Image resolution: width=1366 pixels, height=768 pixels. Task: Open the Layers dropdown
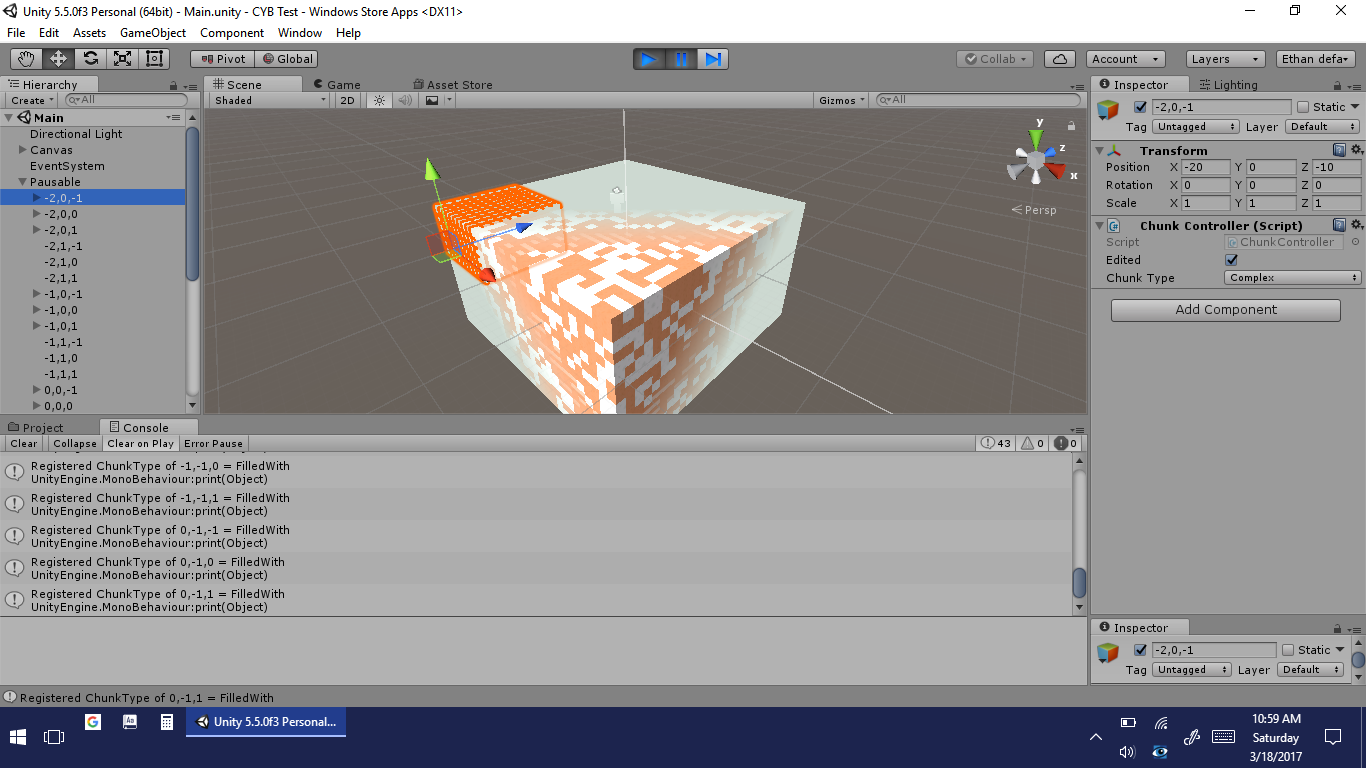pos(1225,59)
